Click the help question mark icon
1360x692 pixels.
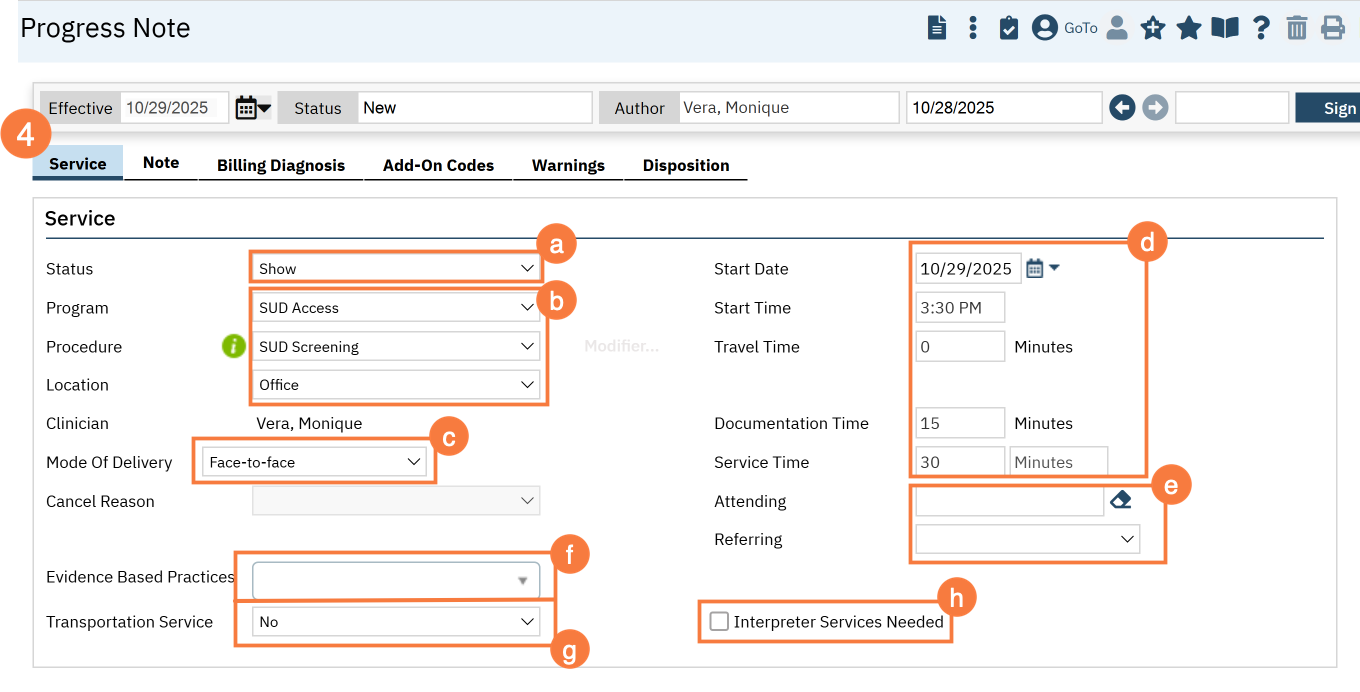click(1261, 28)
